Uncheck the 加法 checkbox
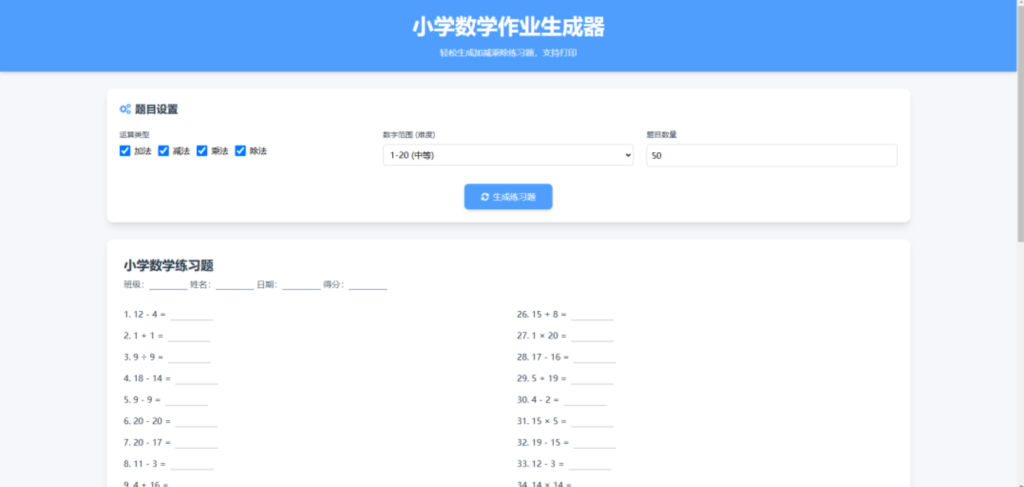Viewport: 1024px width, 487px height. (125, 151)
